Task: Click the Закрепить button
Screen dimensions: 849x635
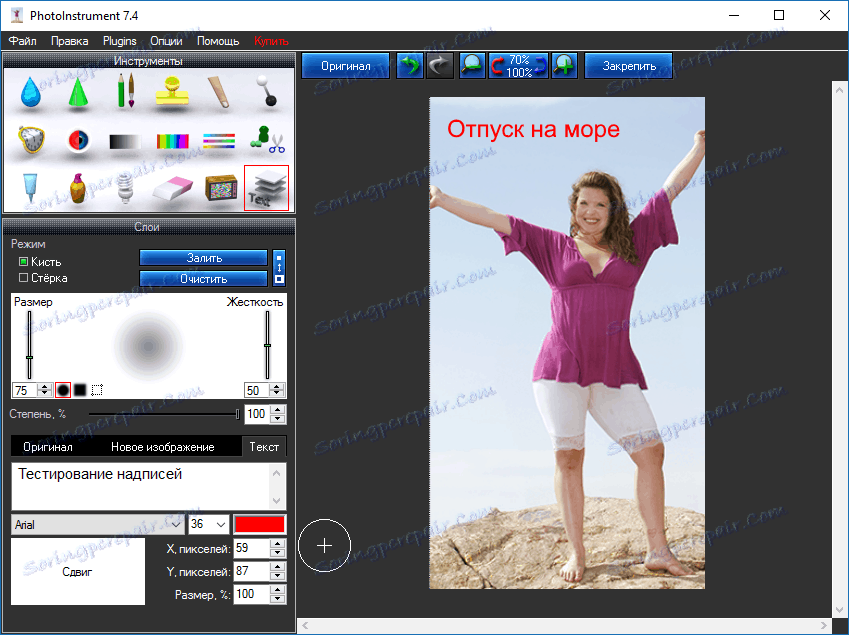Action: tap(628, 65)
